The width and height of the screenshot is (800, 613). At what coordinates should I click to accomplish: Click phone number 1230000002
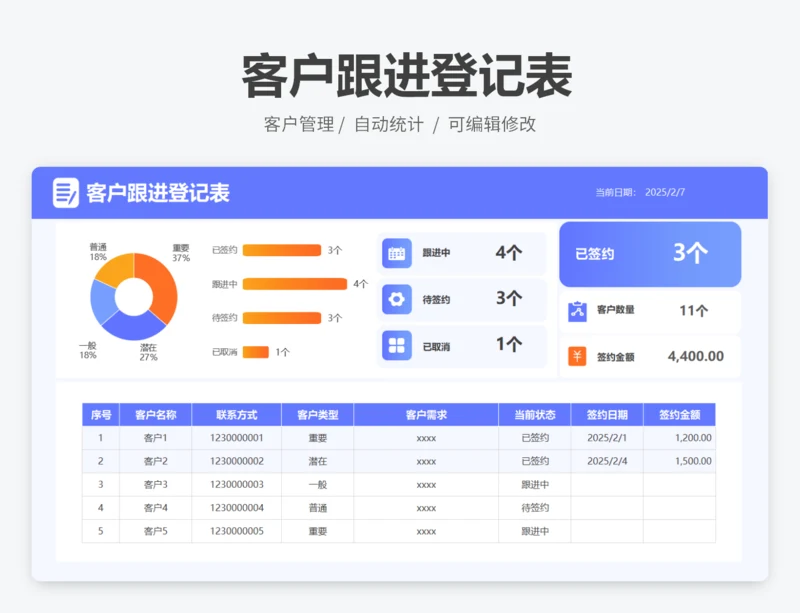click(237, 461)
